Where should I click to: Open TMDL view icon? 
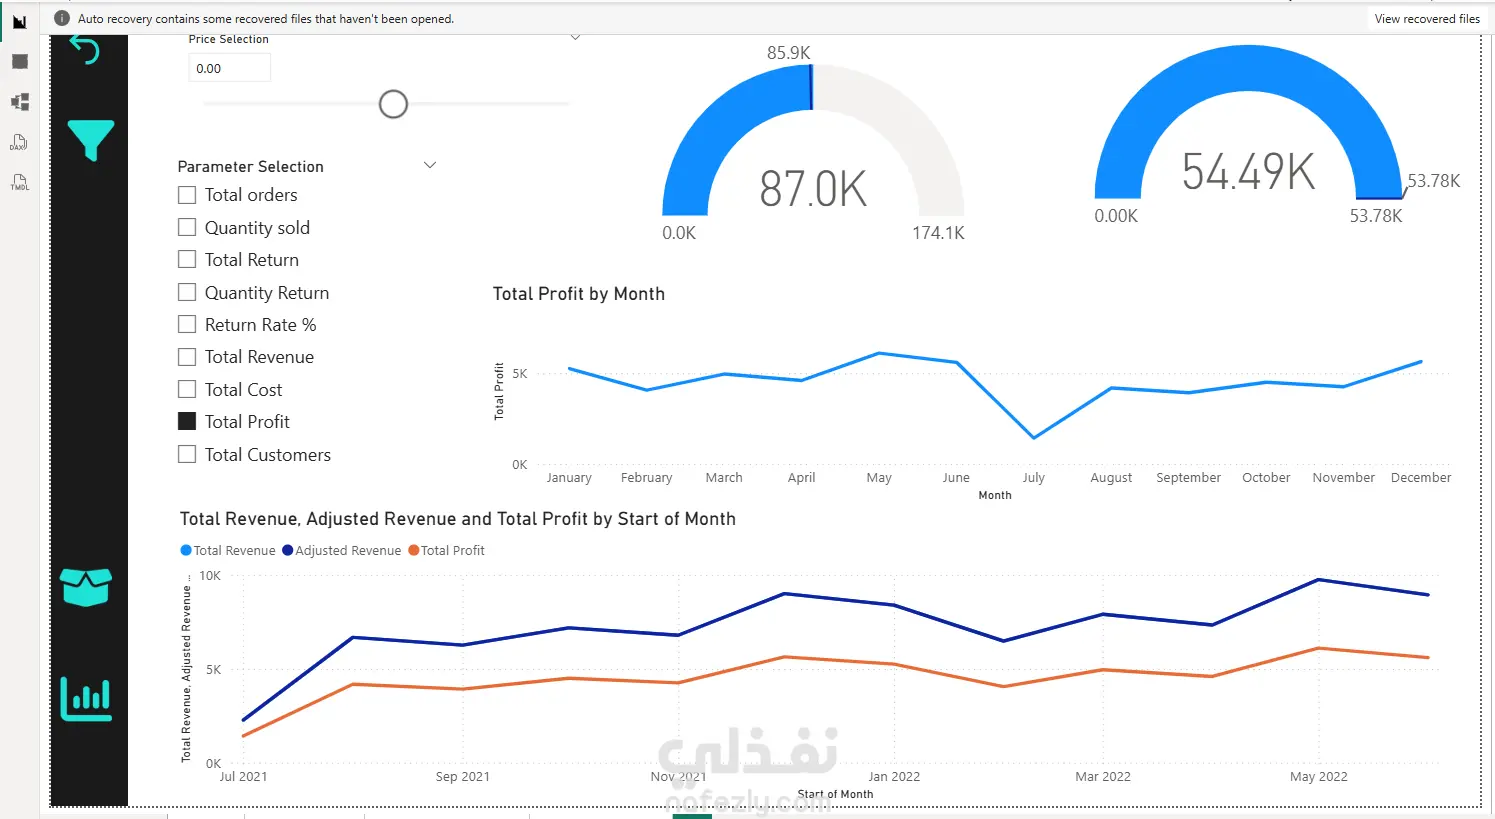[19, 182]
